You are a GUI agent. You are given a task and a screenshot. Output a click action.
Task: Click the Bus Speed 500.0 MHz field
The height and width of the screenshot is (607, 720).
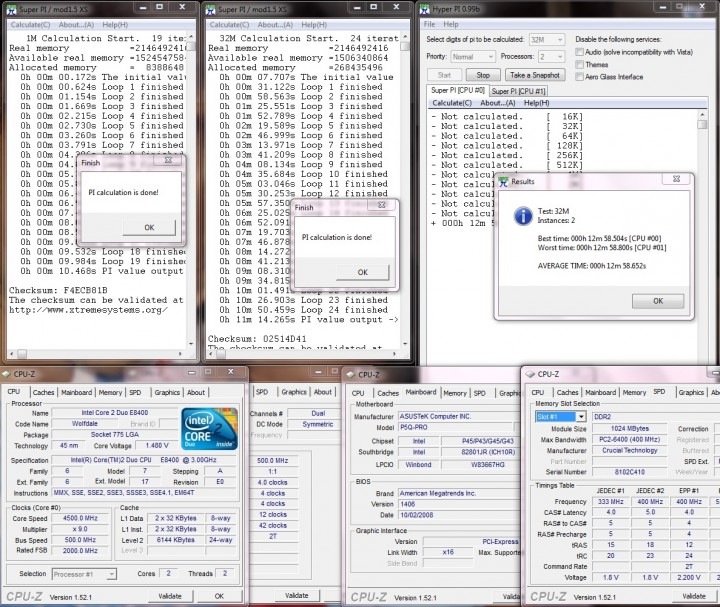80,540
